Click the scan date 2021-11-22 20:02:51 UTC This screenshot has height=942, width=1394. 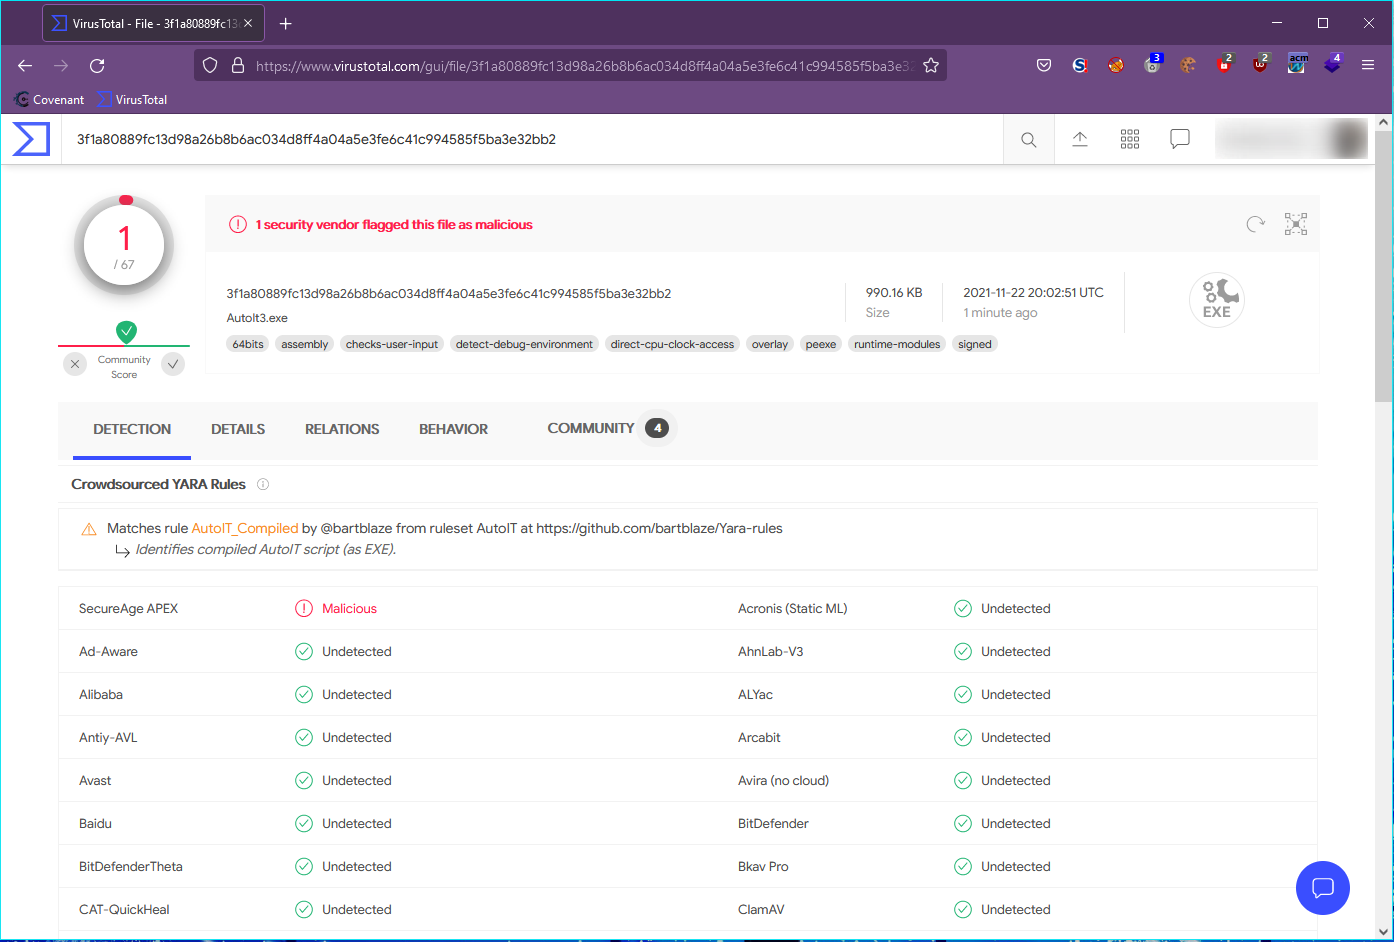pos(1033,292)
